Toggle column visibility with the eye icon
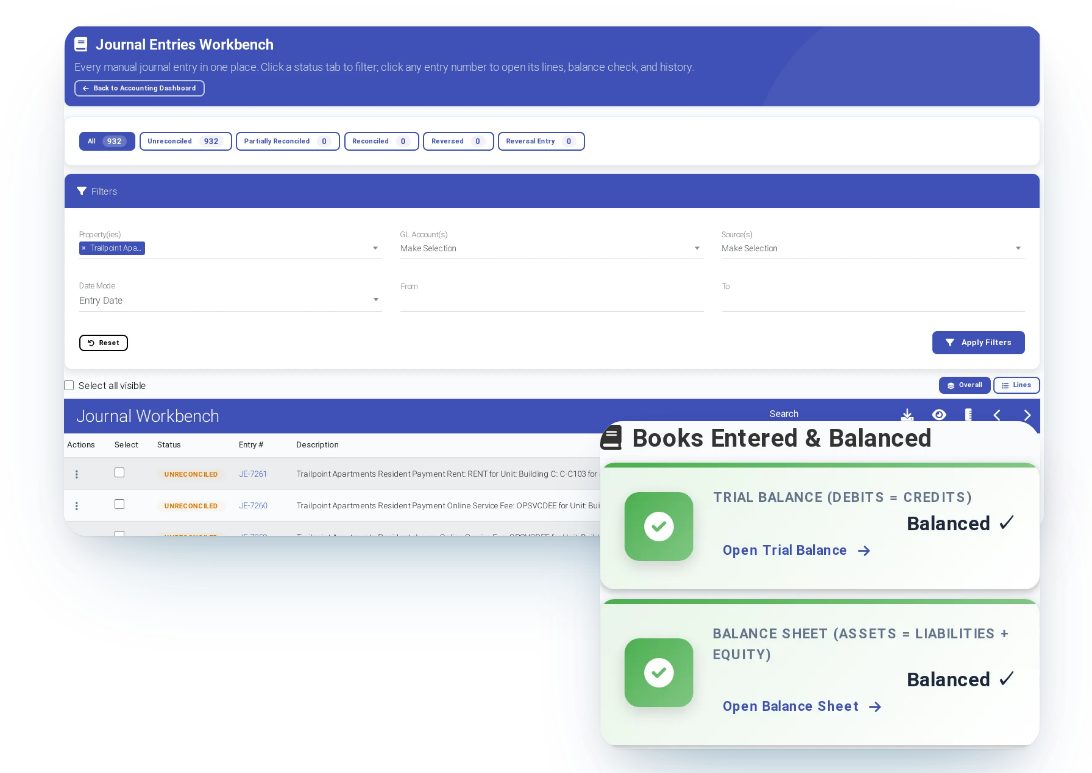Image resolution: width=1092 pixels, height=773 pixels. coord(939,415)
